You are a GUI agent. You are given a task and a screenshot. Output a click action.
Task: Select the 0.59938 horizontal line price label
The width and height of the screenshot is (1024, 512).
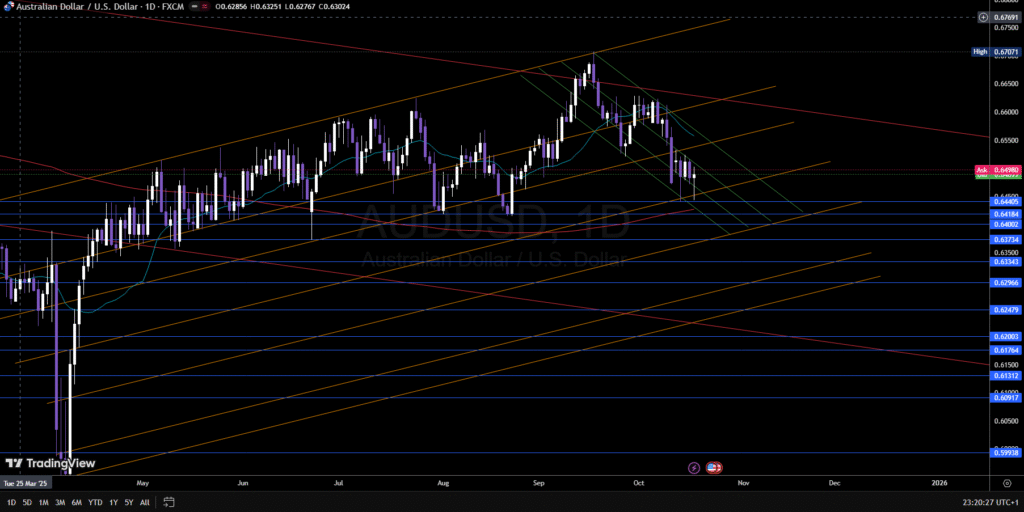[x=1006, y=453]
